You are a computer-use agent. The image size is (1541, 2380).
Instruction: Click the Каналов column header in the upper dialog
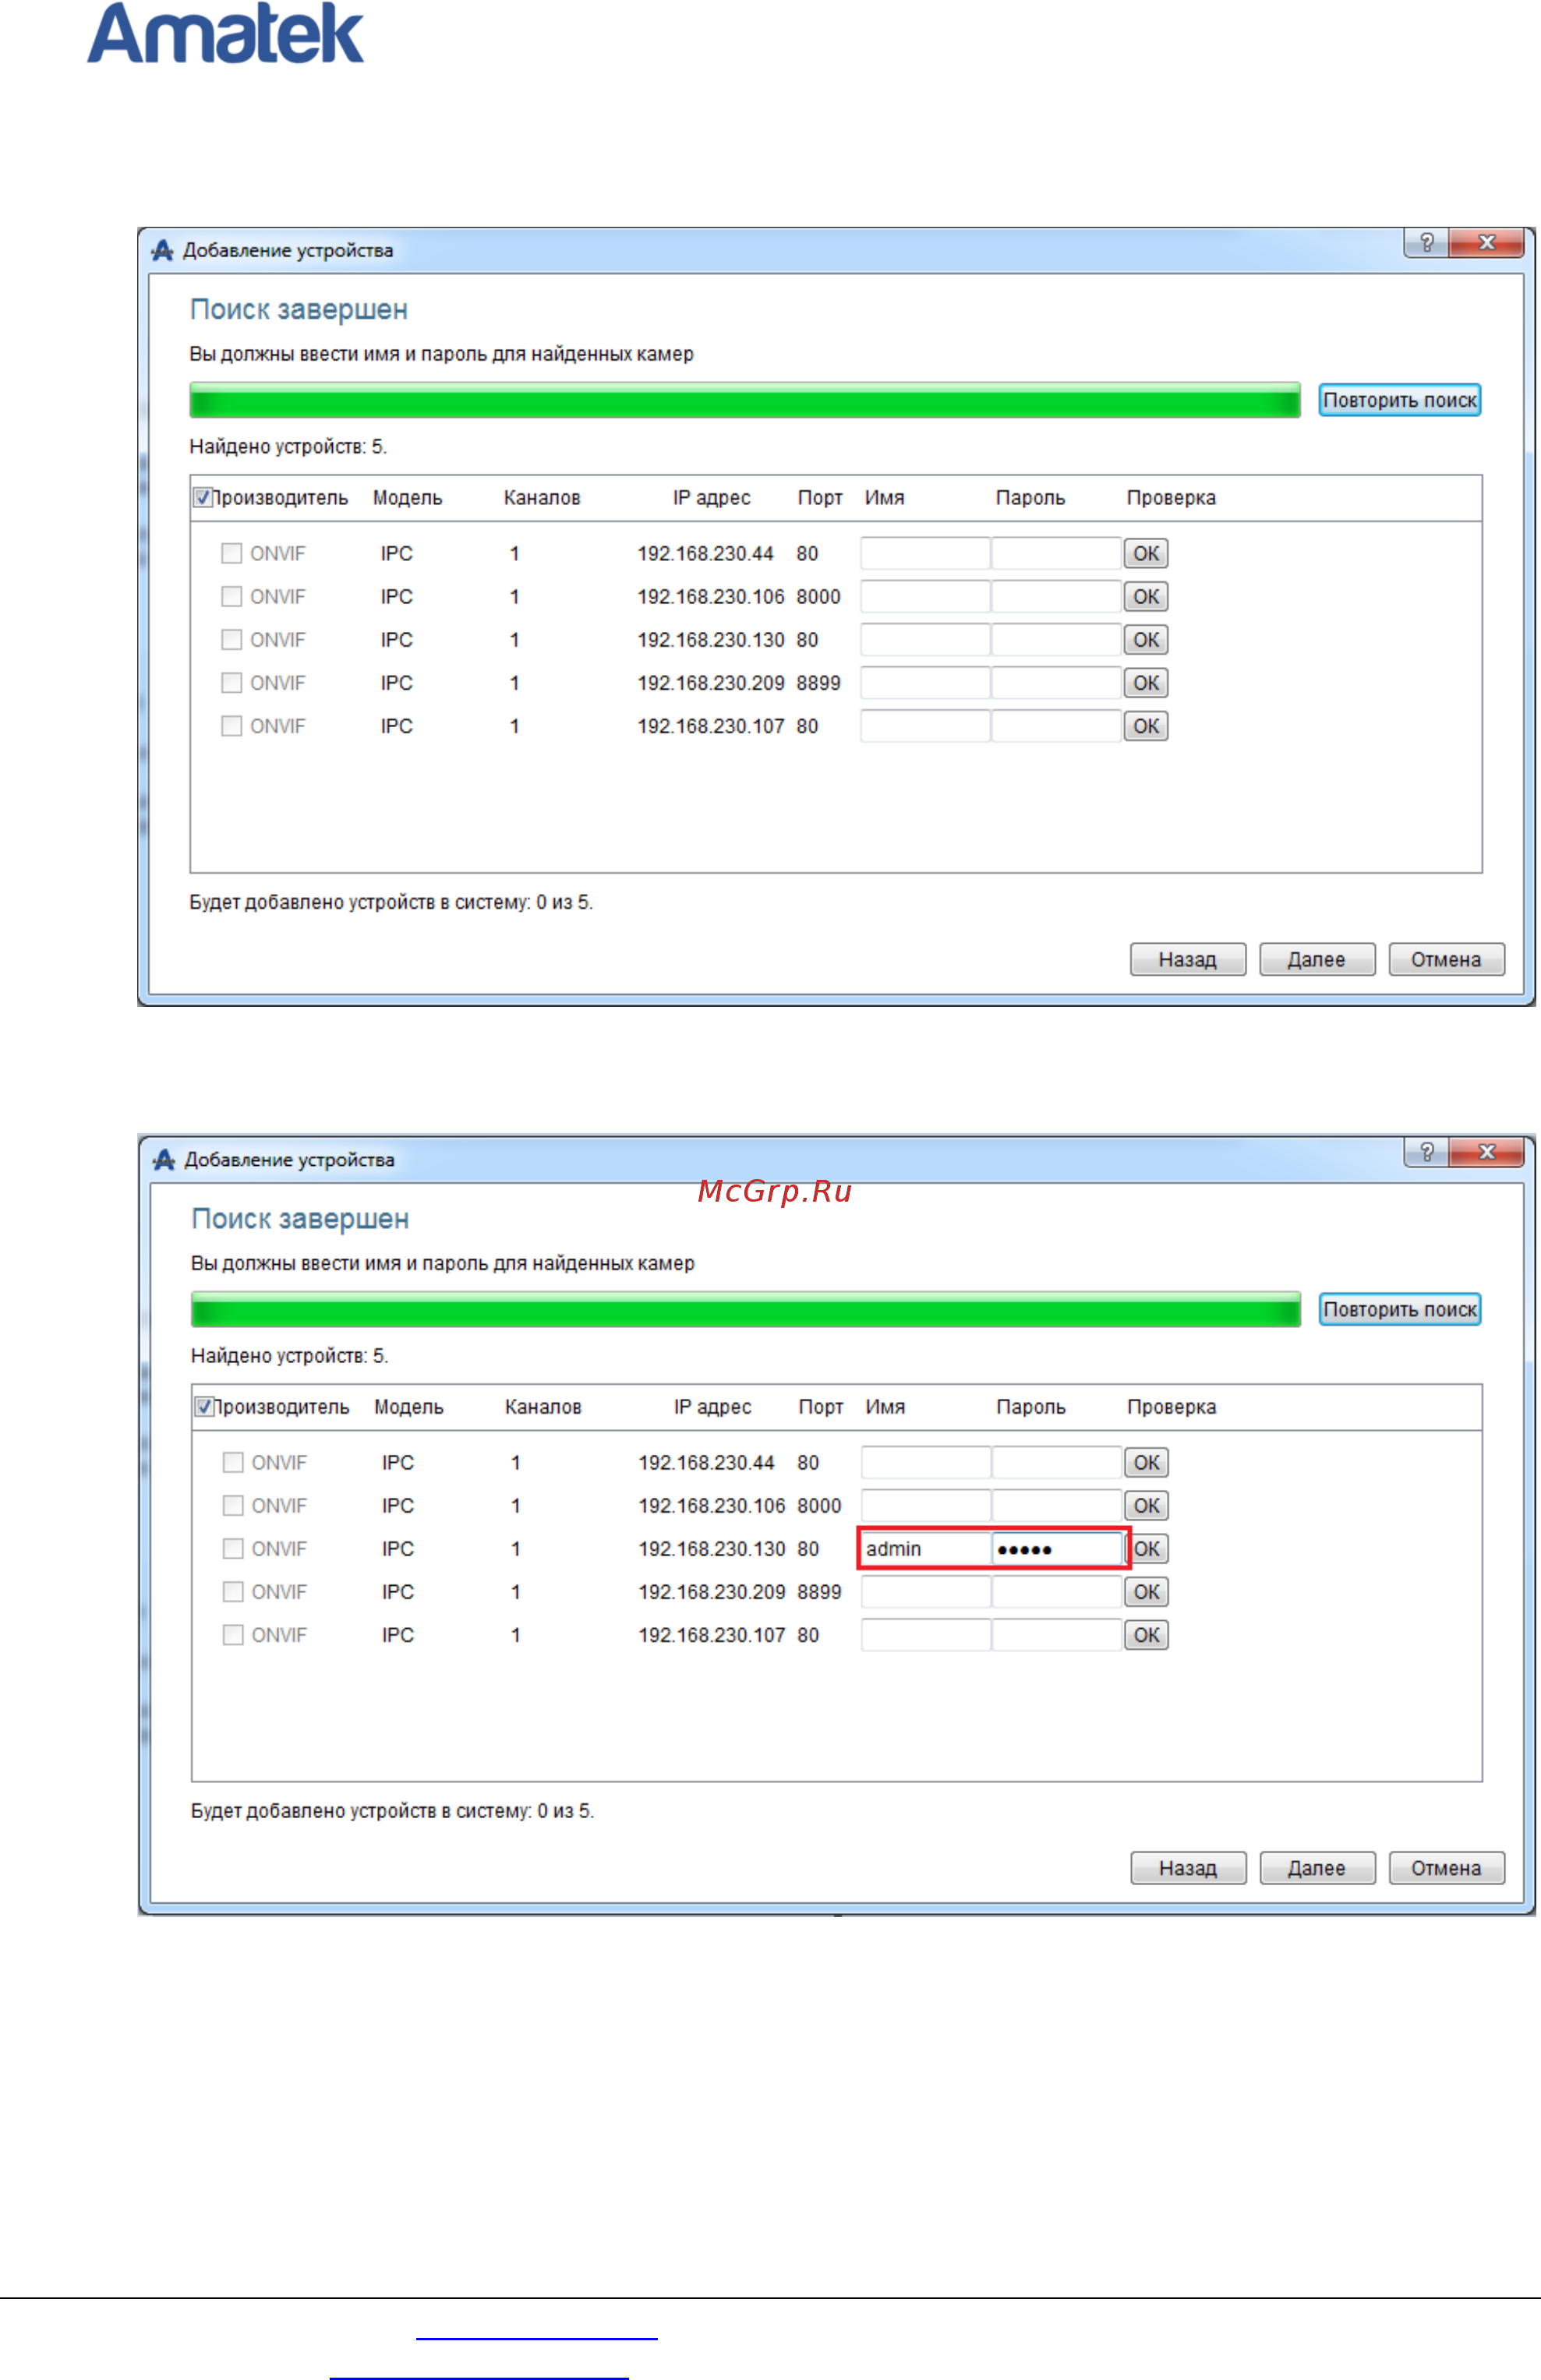click(x=542, y=497)
